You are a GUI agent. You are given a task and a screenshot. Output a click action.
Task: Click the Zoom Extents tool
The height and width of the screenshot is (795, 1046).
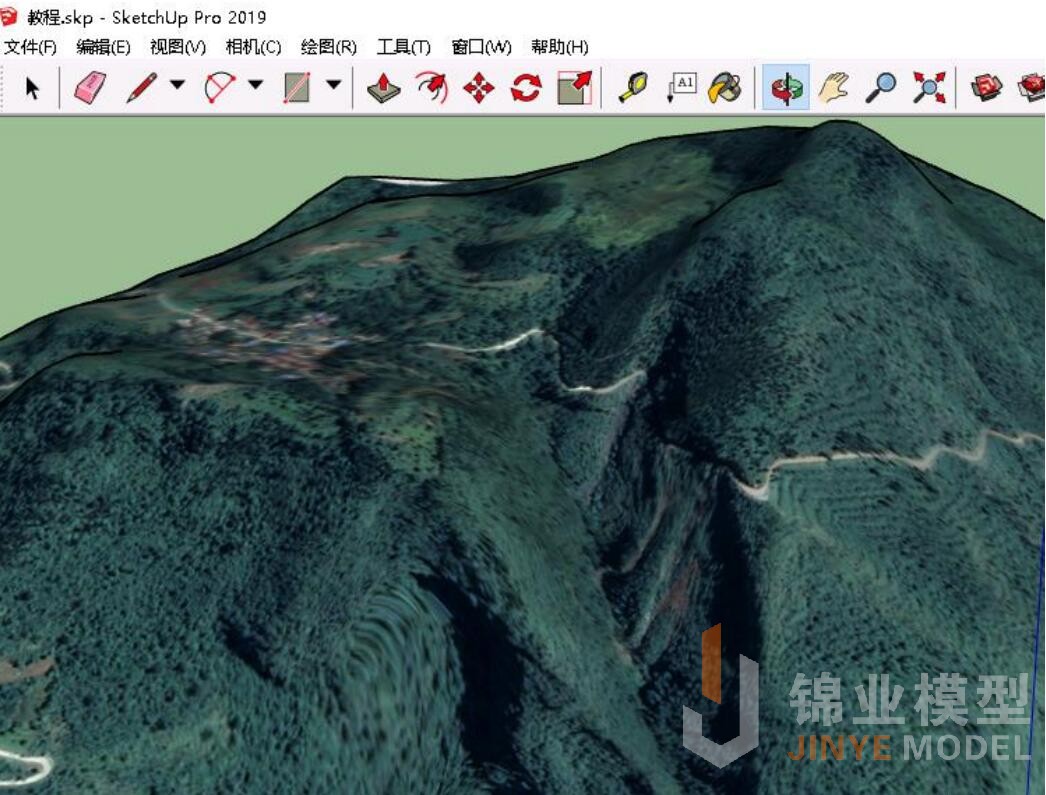[929, 87]
